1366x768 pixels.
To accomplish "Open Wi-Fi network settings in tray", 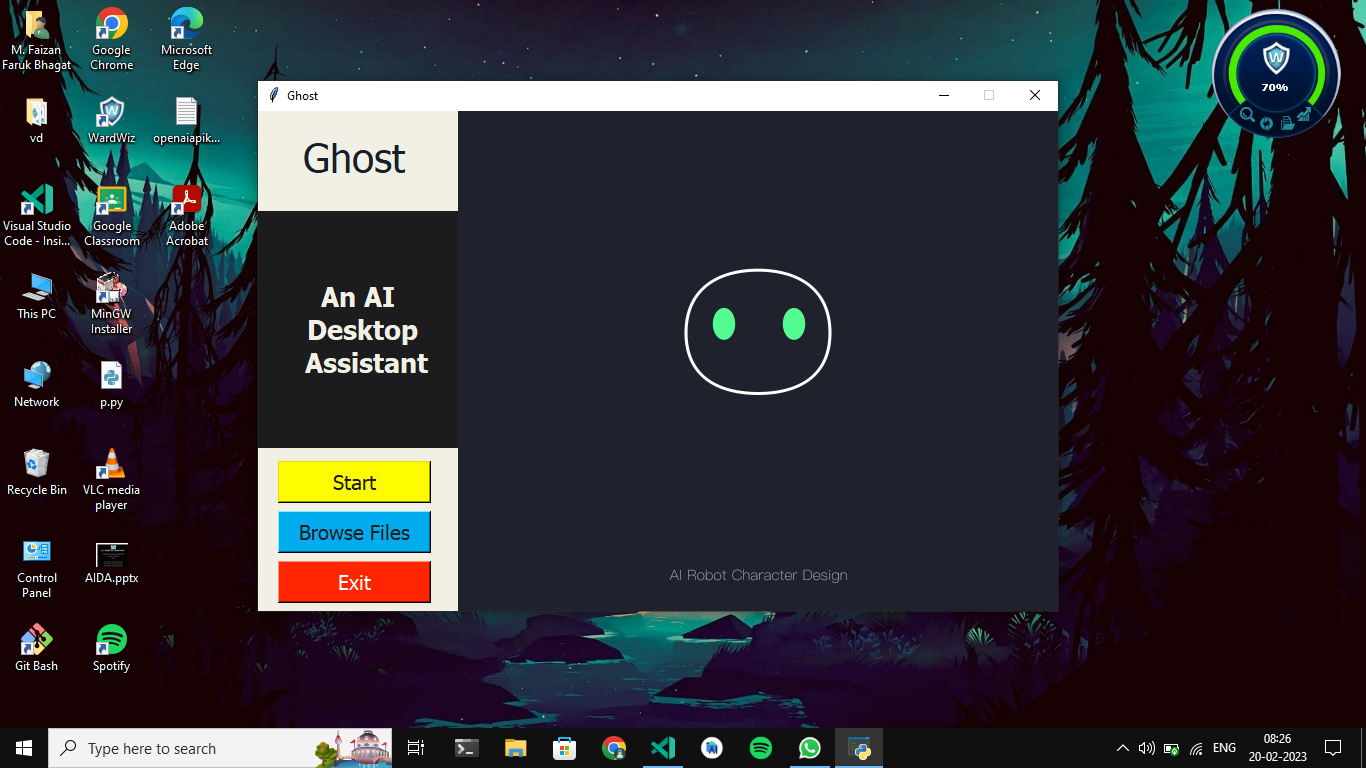I will tap(1195, 748).
